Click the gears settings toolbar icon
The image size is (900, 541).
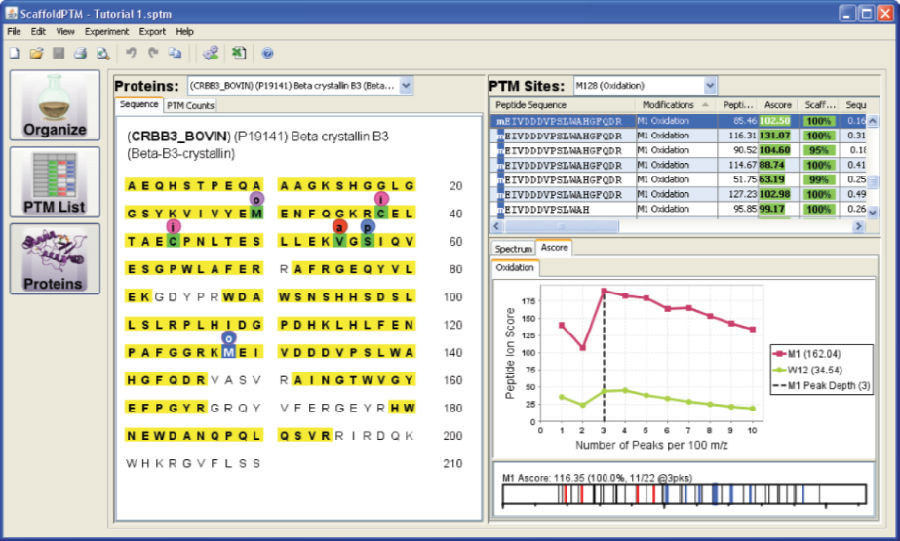pos(211,53)
